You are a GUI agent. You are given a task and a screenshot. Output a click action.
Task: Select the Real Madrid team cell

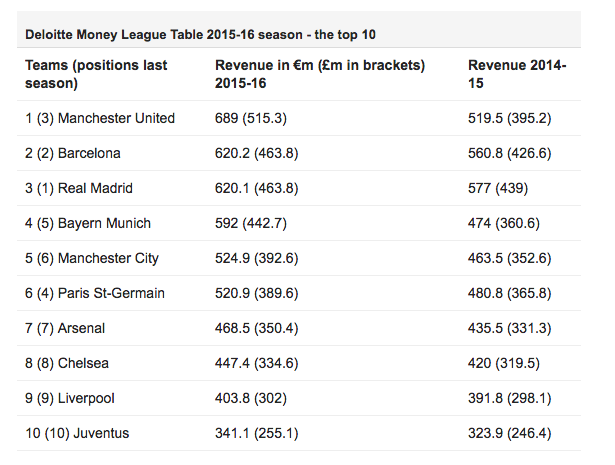tap(79, 188)
